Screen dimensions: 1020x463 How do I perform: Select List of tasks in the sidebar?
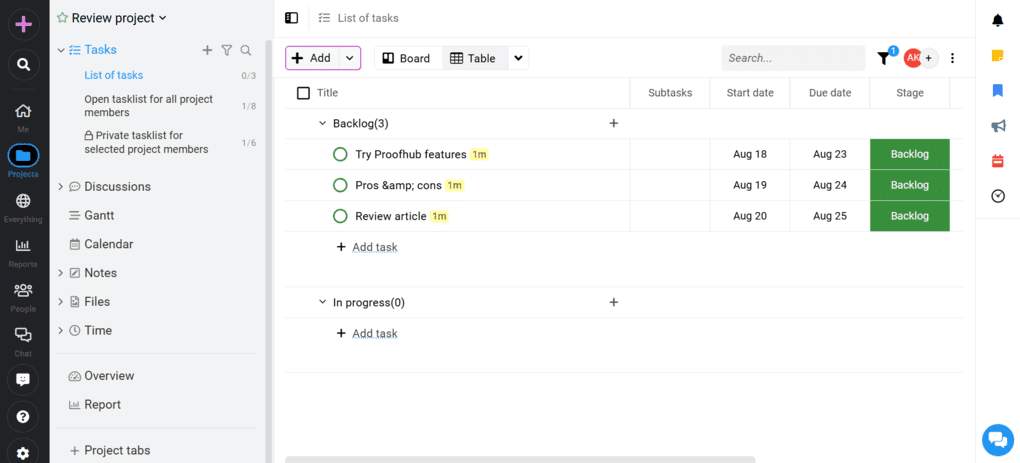point(114,75)
